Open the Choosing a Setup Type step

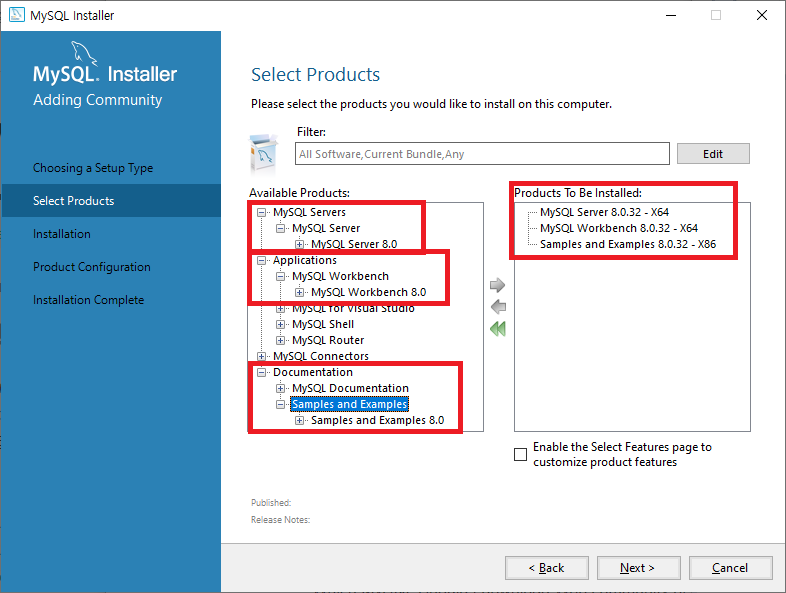[93, 168]
